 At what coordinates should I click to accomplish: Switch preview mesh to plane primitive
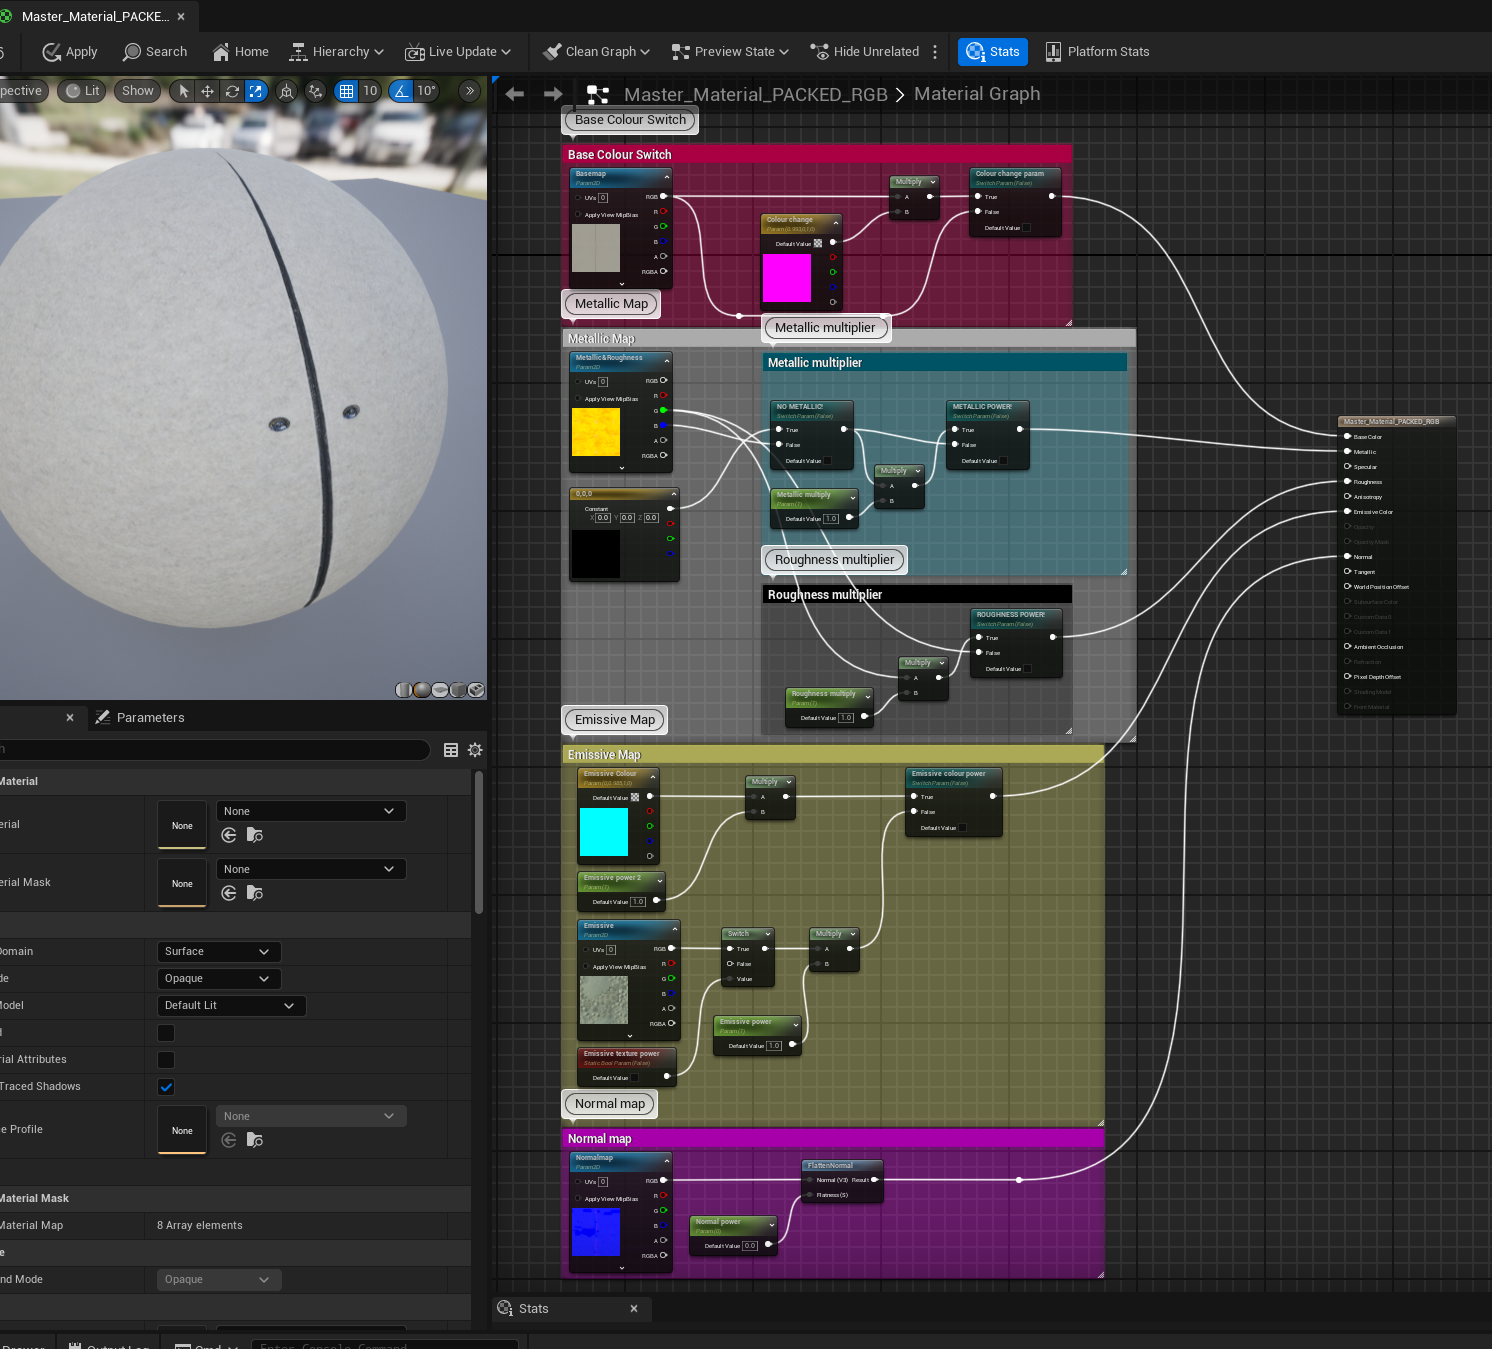pyautogui.click(x=440, y=690)
